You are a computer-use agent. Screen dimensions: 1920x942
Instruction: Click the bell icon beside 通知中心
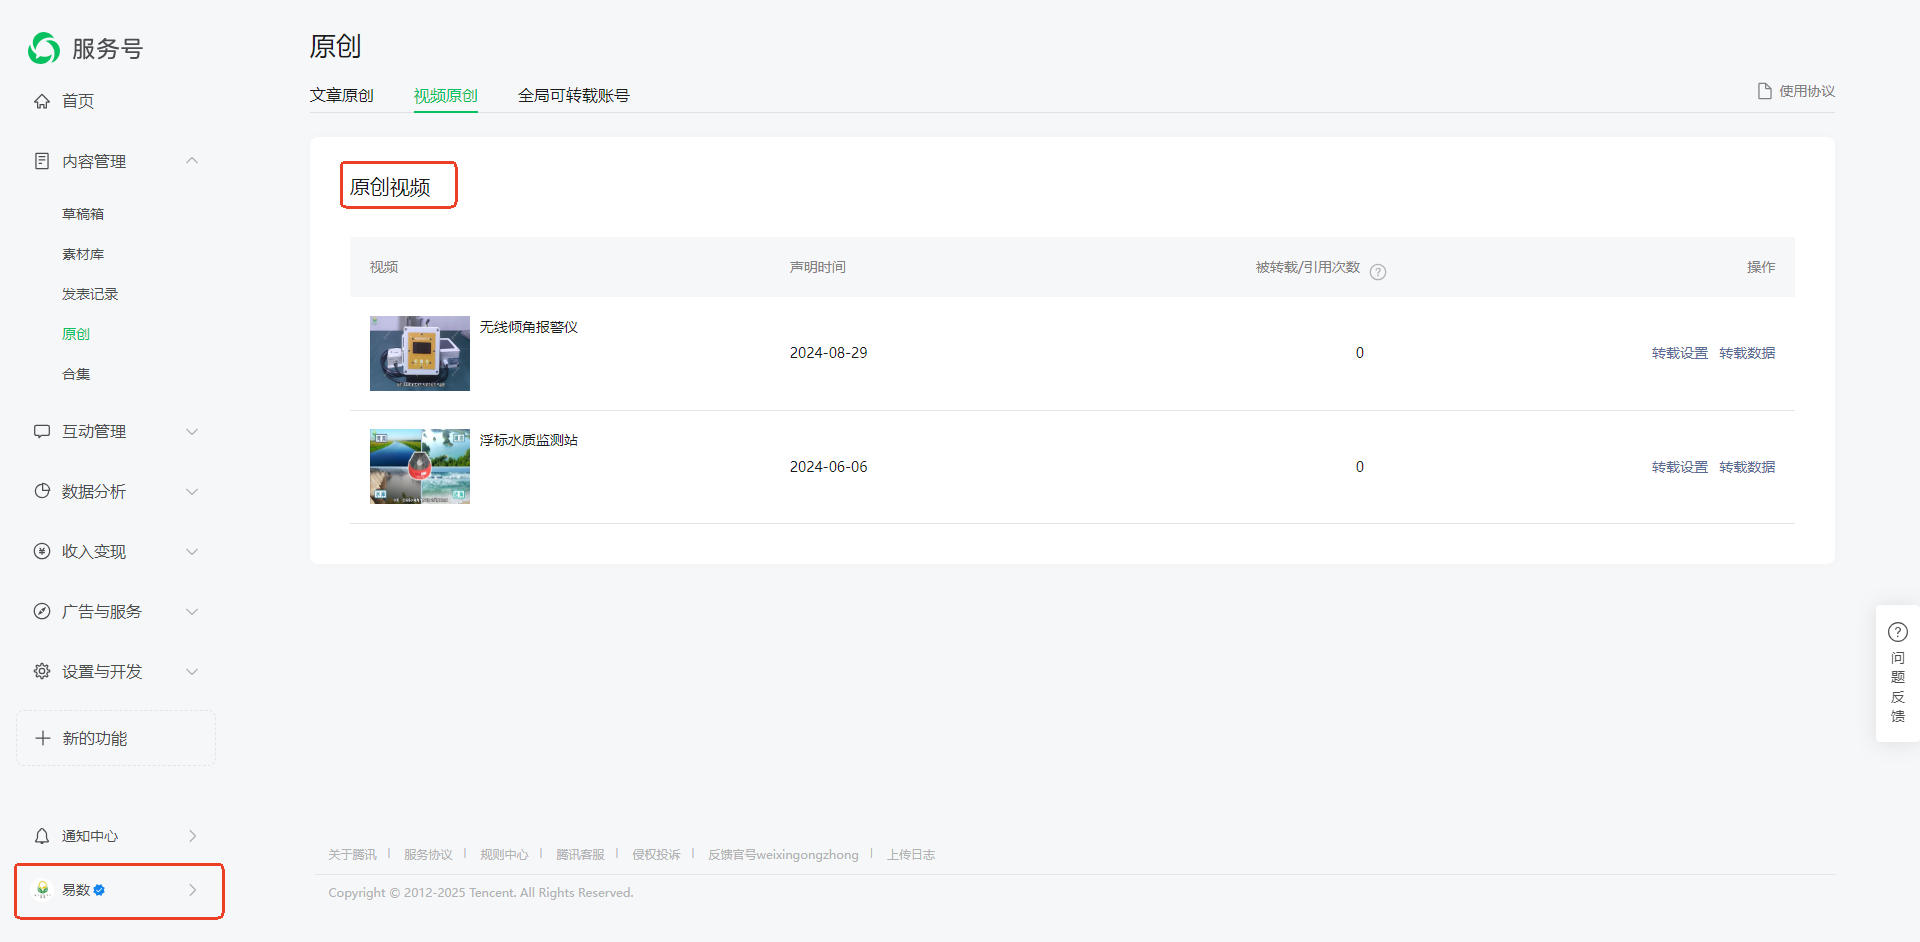click(42, 836)
